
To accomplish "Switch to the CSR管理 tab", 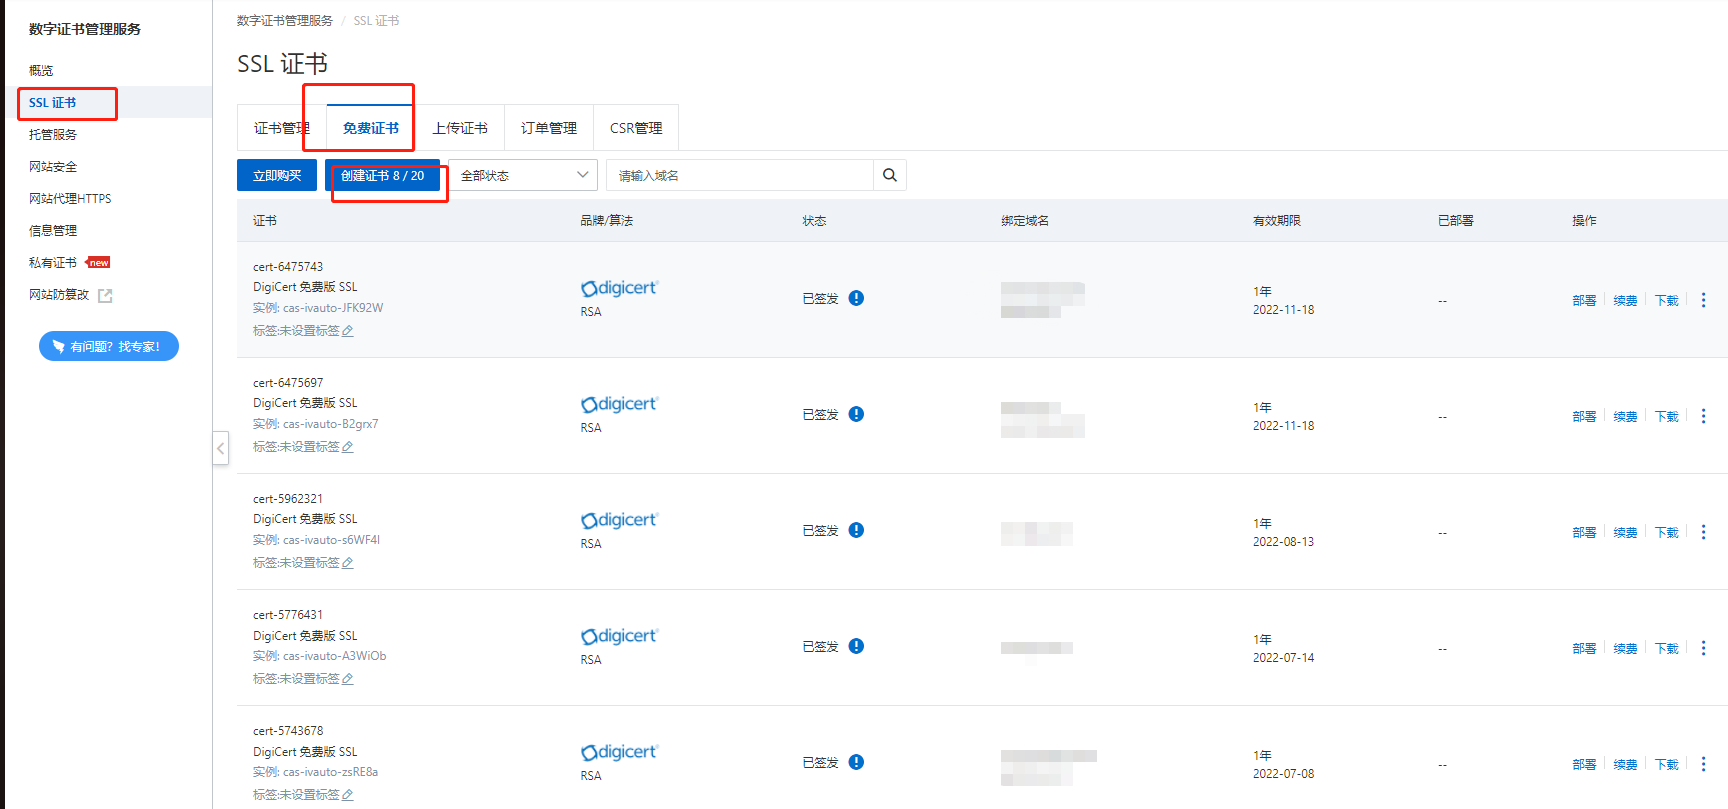I will click(x=636, y=128).
